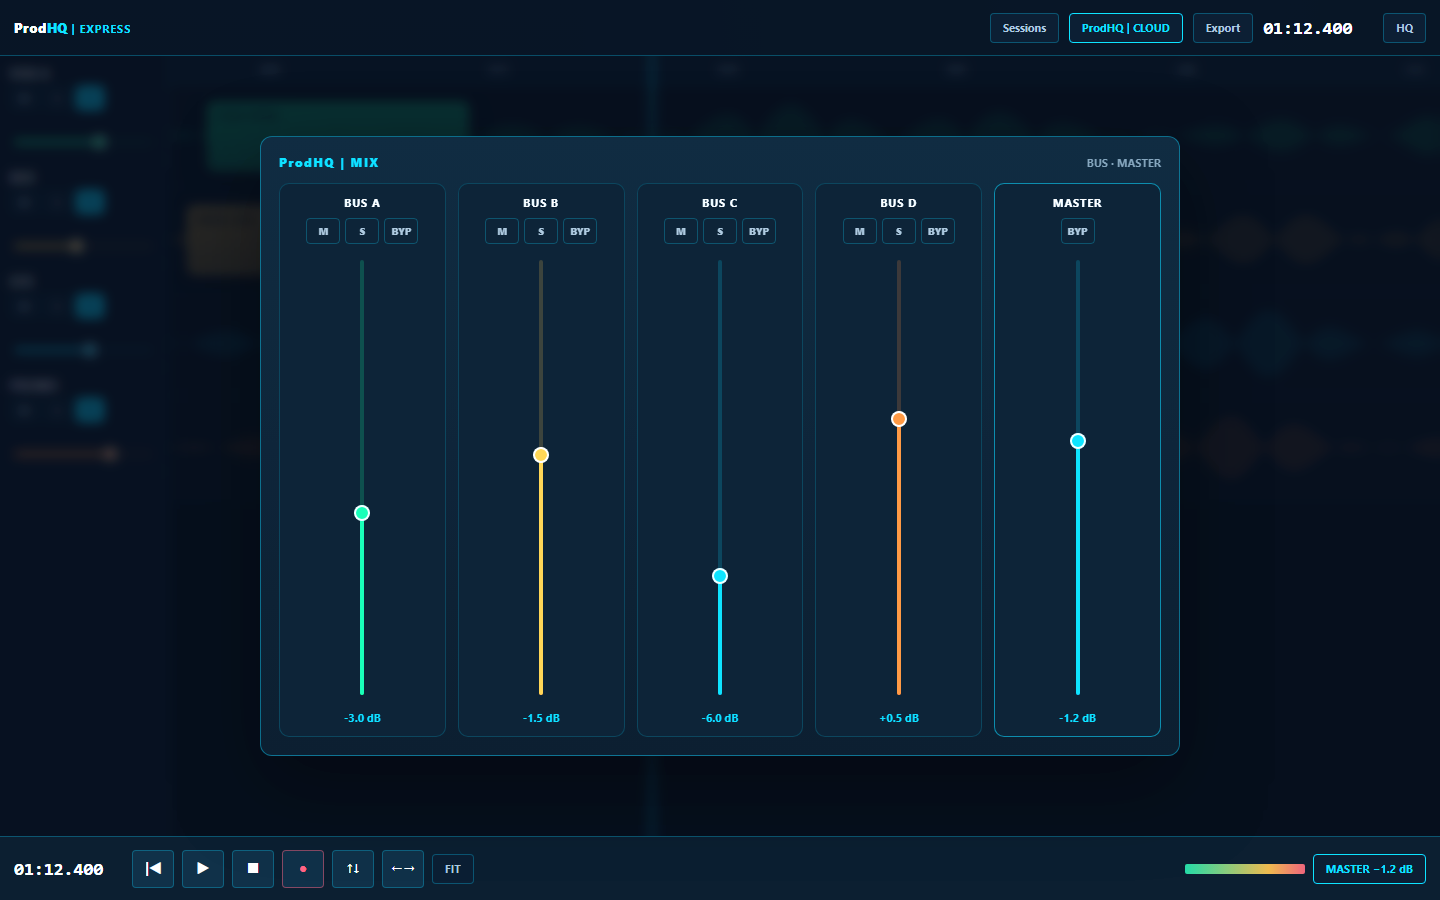Screen dimensions: 1440x900
Task: Click the BUS · MASTER breadcrumb text
Action: point(1124,163)
